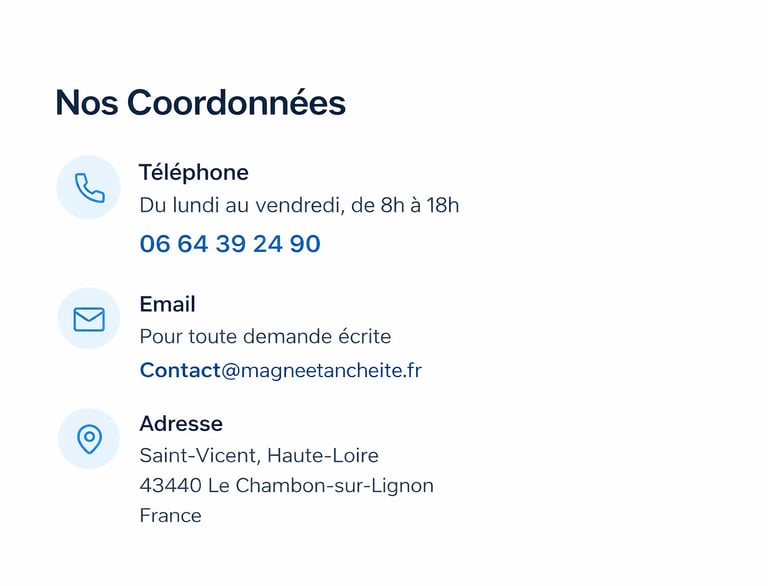Click the "Haute-Loire" department text
This screenshot has height=586, width=768.
[323, 456]
